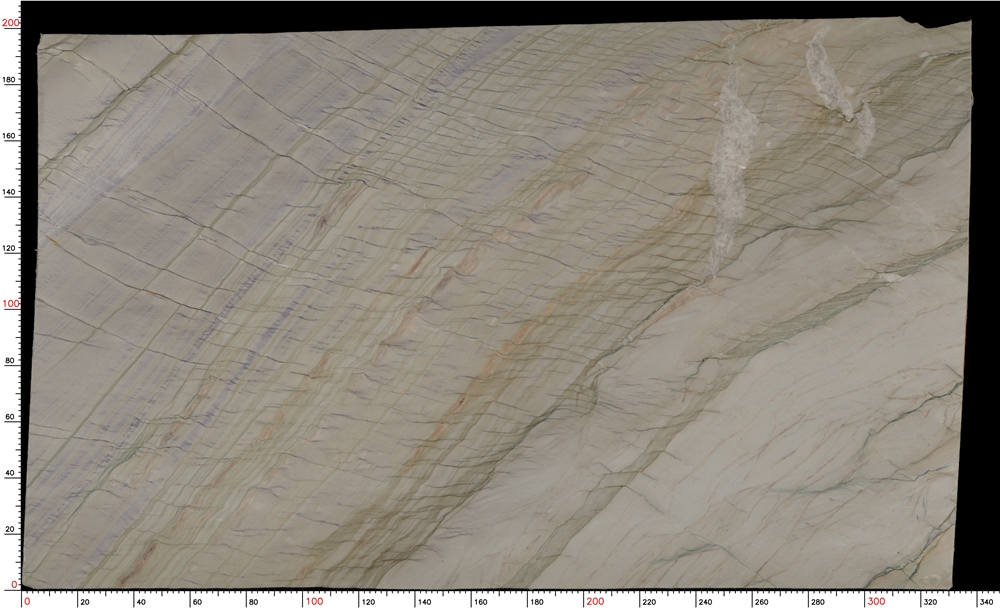Viewport: 1000px width, 611px height.
Task: Select the 180 label on the left ruler
Action: click(x=10, y=80)
